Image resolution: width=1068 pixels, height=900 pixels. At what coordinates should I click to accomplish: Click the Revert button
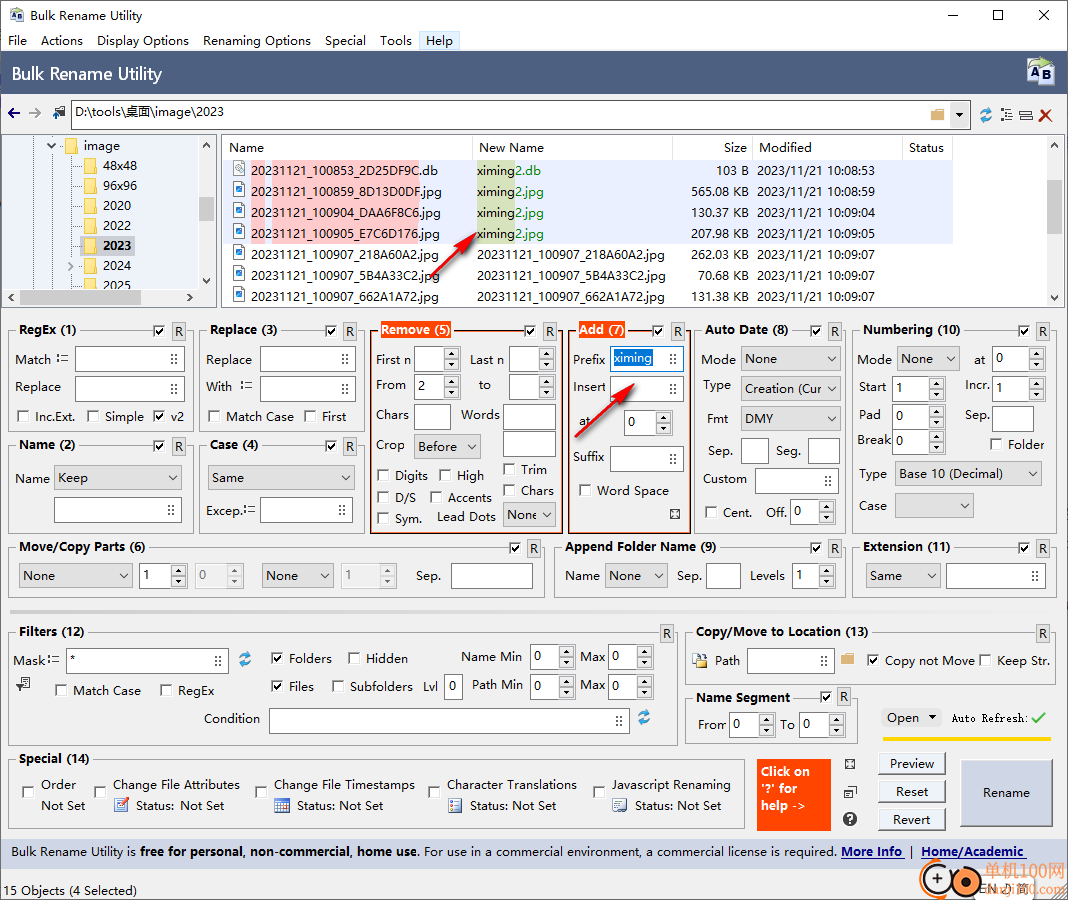(911, 820)
